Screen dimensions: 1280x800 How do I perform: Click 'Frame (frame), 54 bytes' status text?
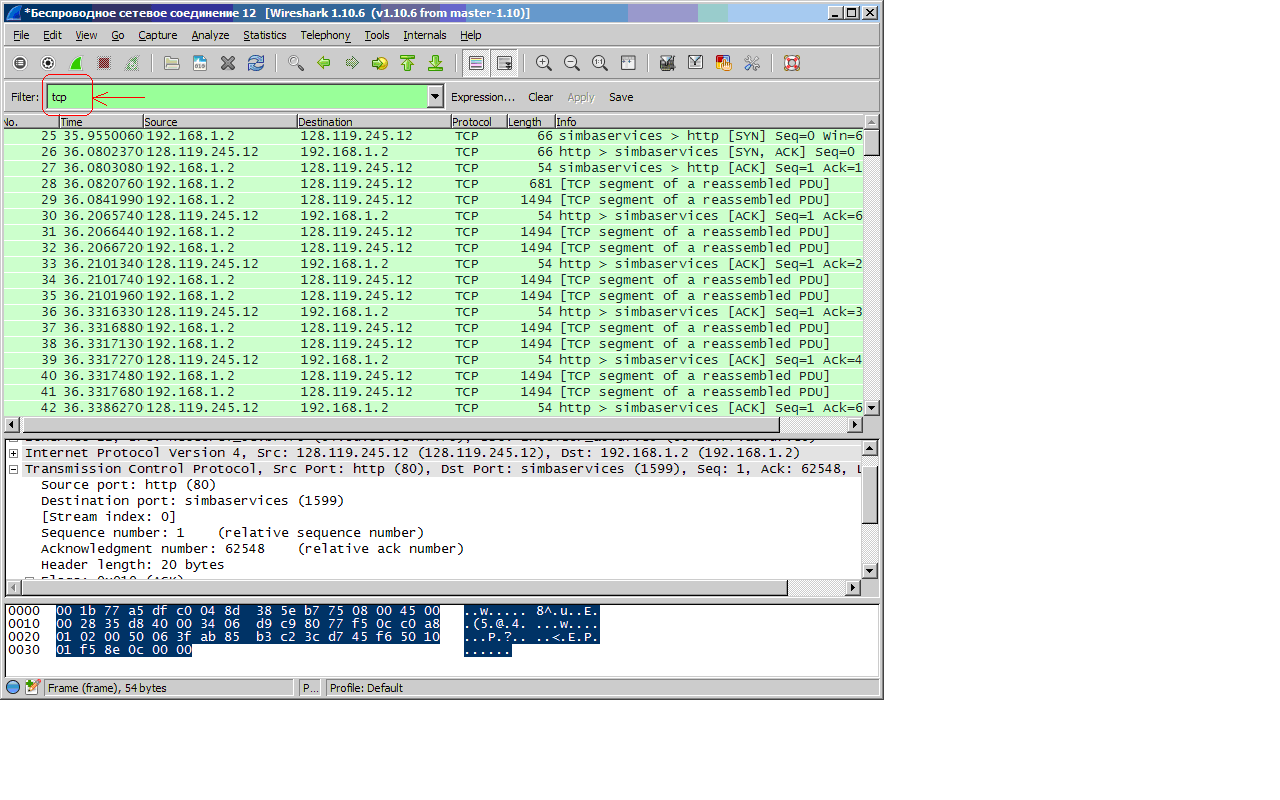pyautogui.click(x=108, y=688)
